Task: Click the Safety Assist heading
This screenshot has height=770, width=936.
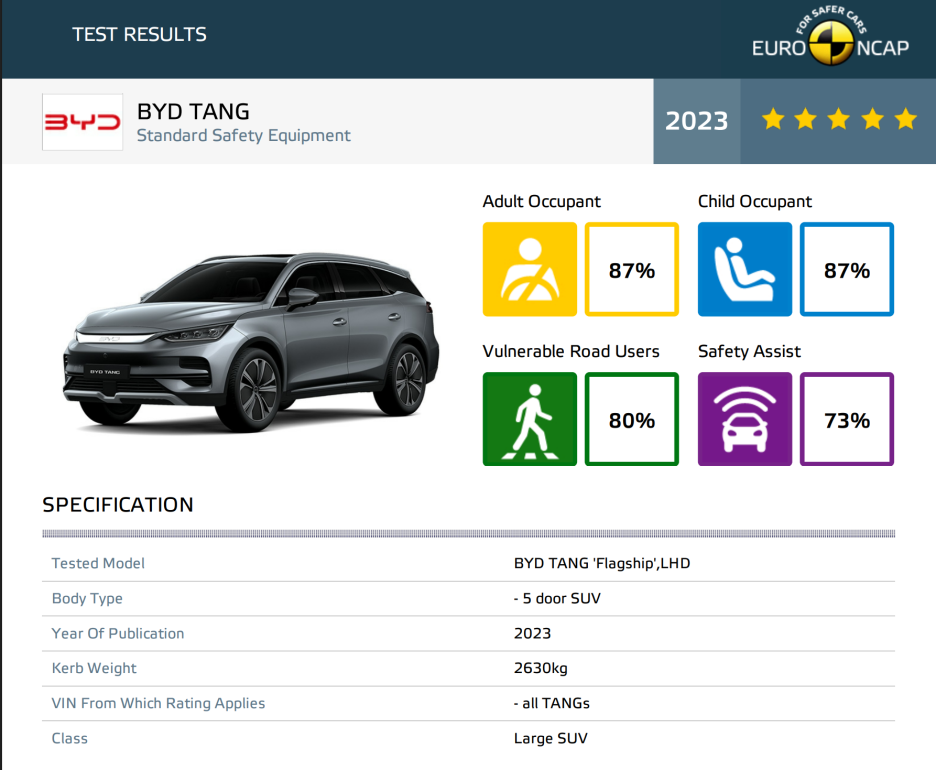Action: point(749,352)
